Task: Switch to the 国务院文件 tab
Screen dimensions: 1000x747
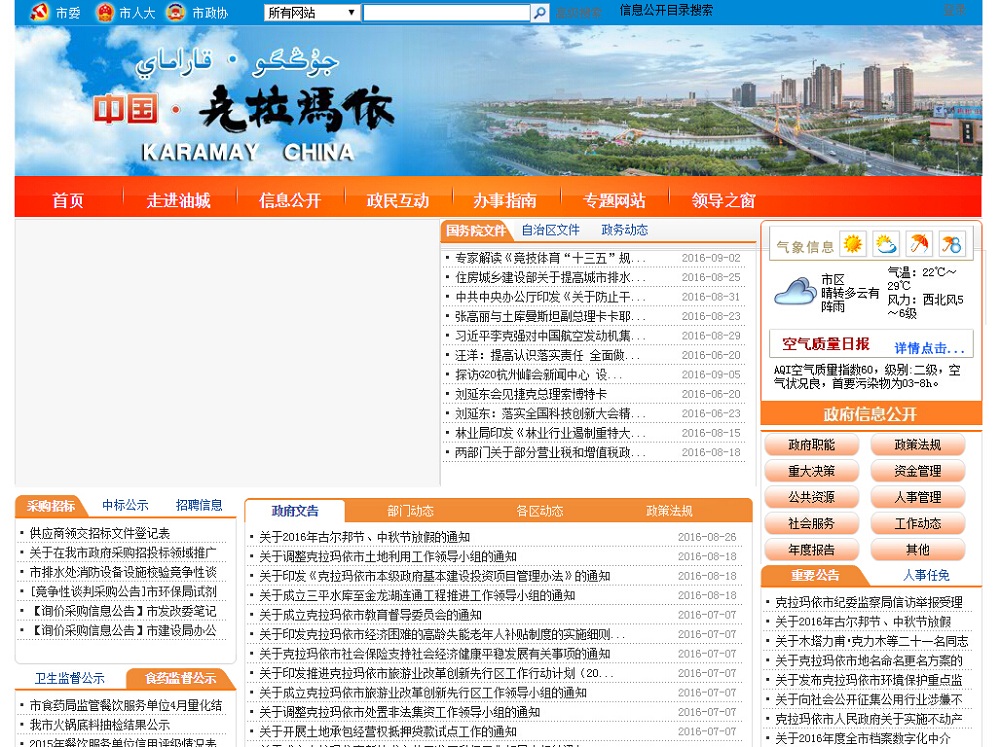Action: tap(474, 230)
